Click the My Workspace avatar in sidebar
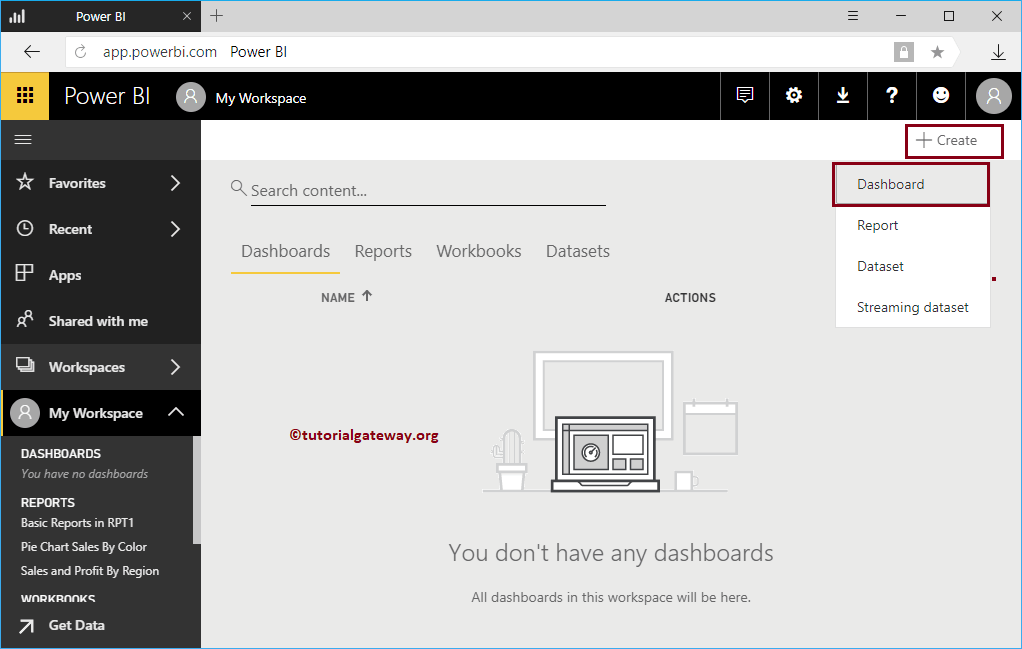 coord(25,412)
